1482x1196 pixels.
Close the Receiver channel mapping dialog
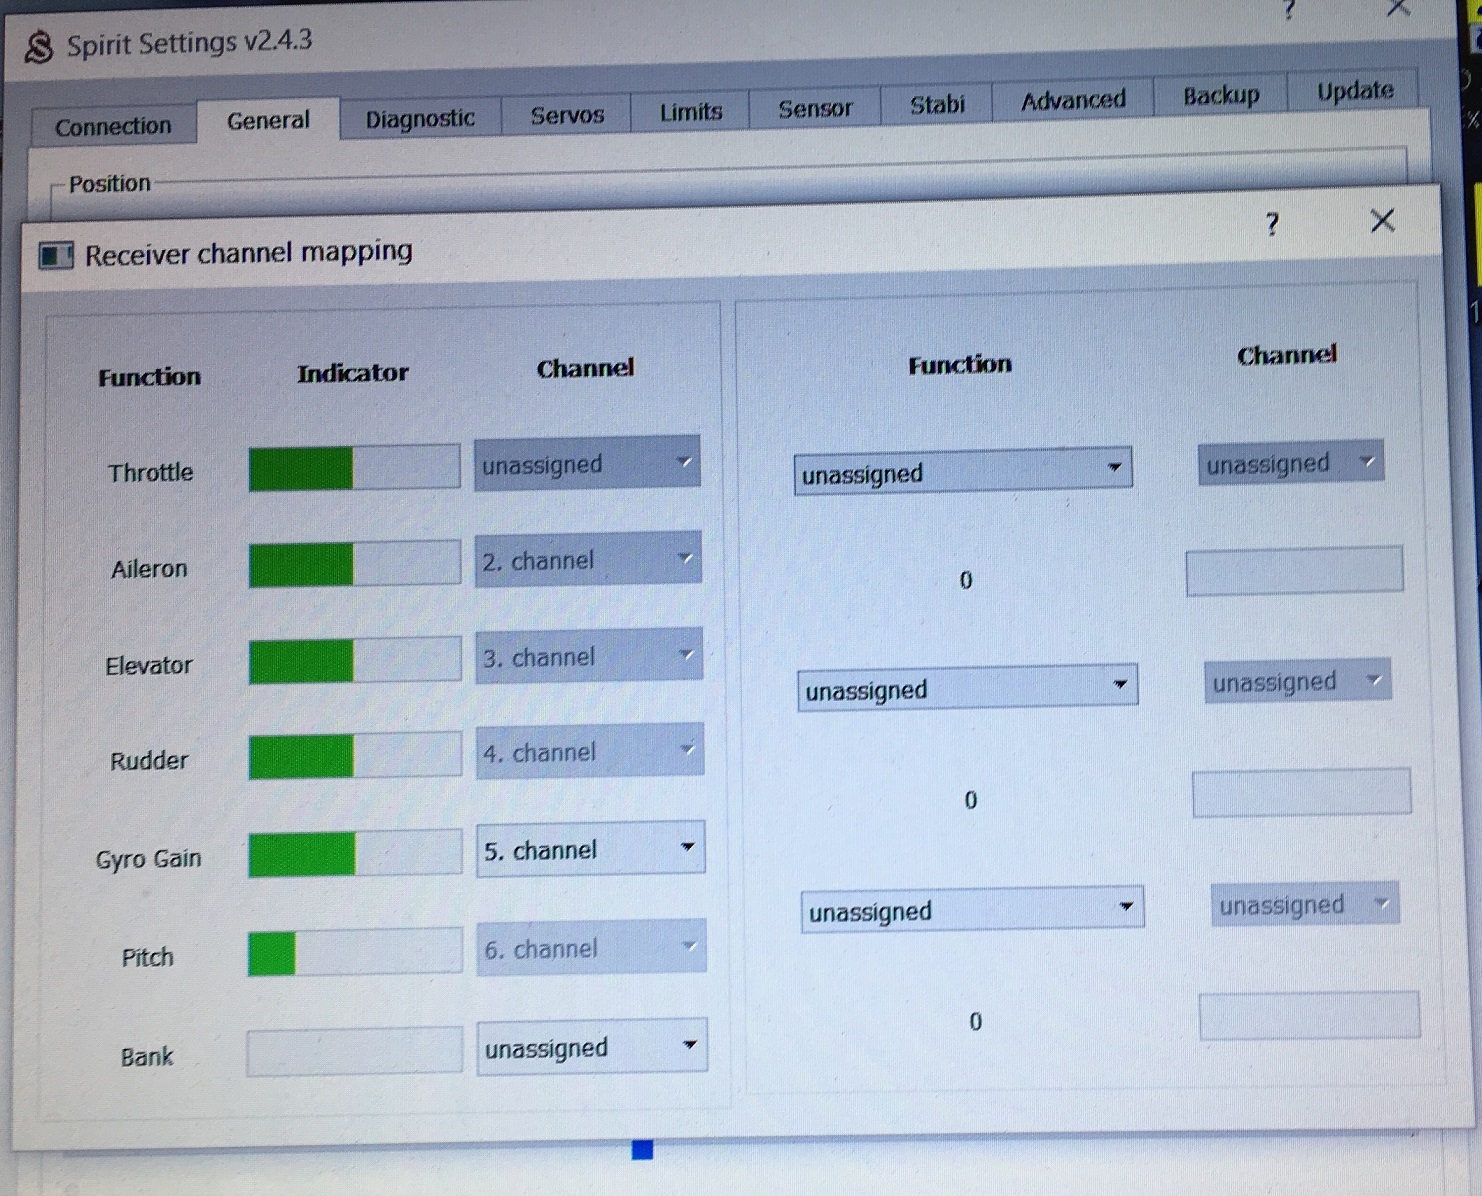(1382, 221)
